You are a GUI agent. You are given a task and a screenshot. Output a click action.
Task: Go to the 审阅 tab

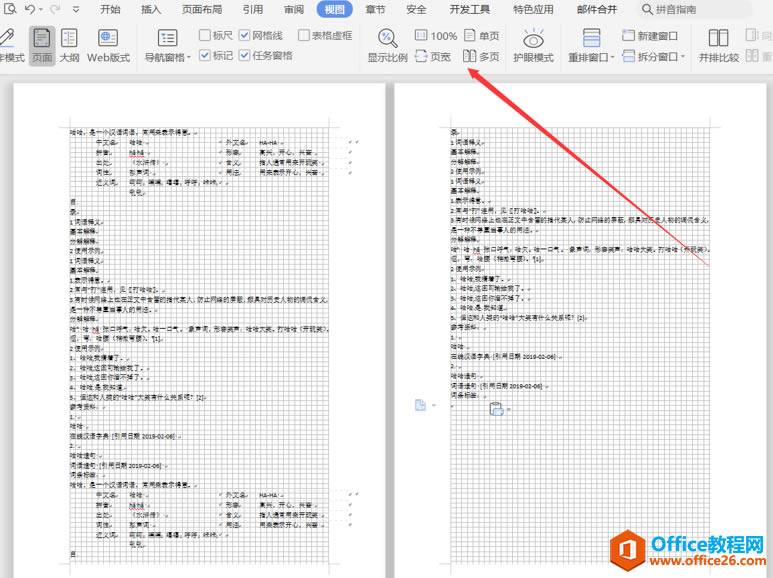[x=294, y=9]
